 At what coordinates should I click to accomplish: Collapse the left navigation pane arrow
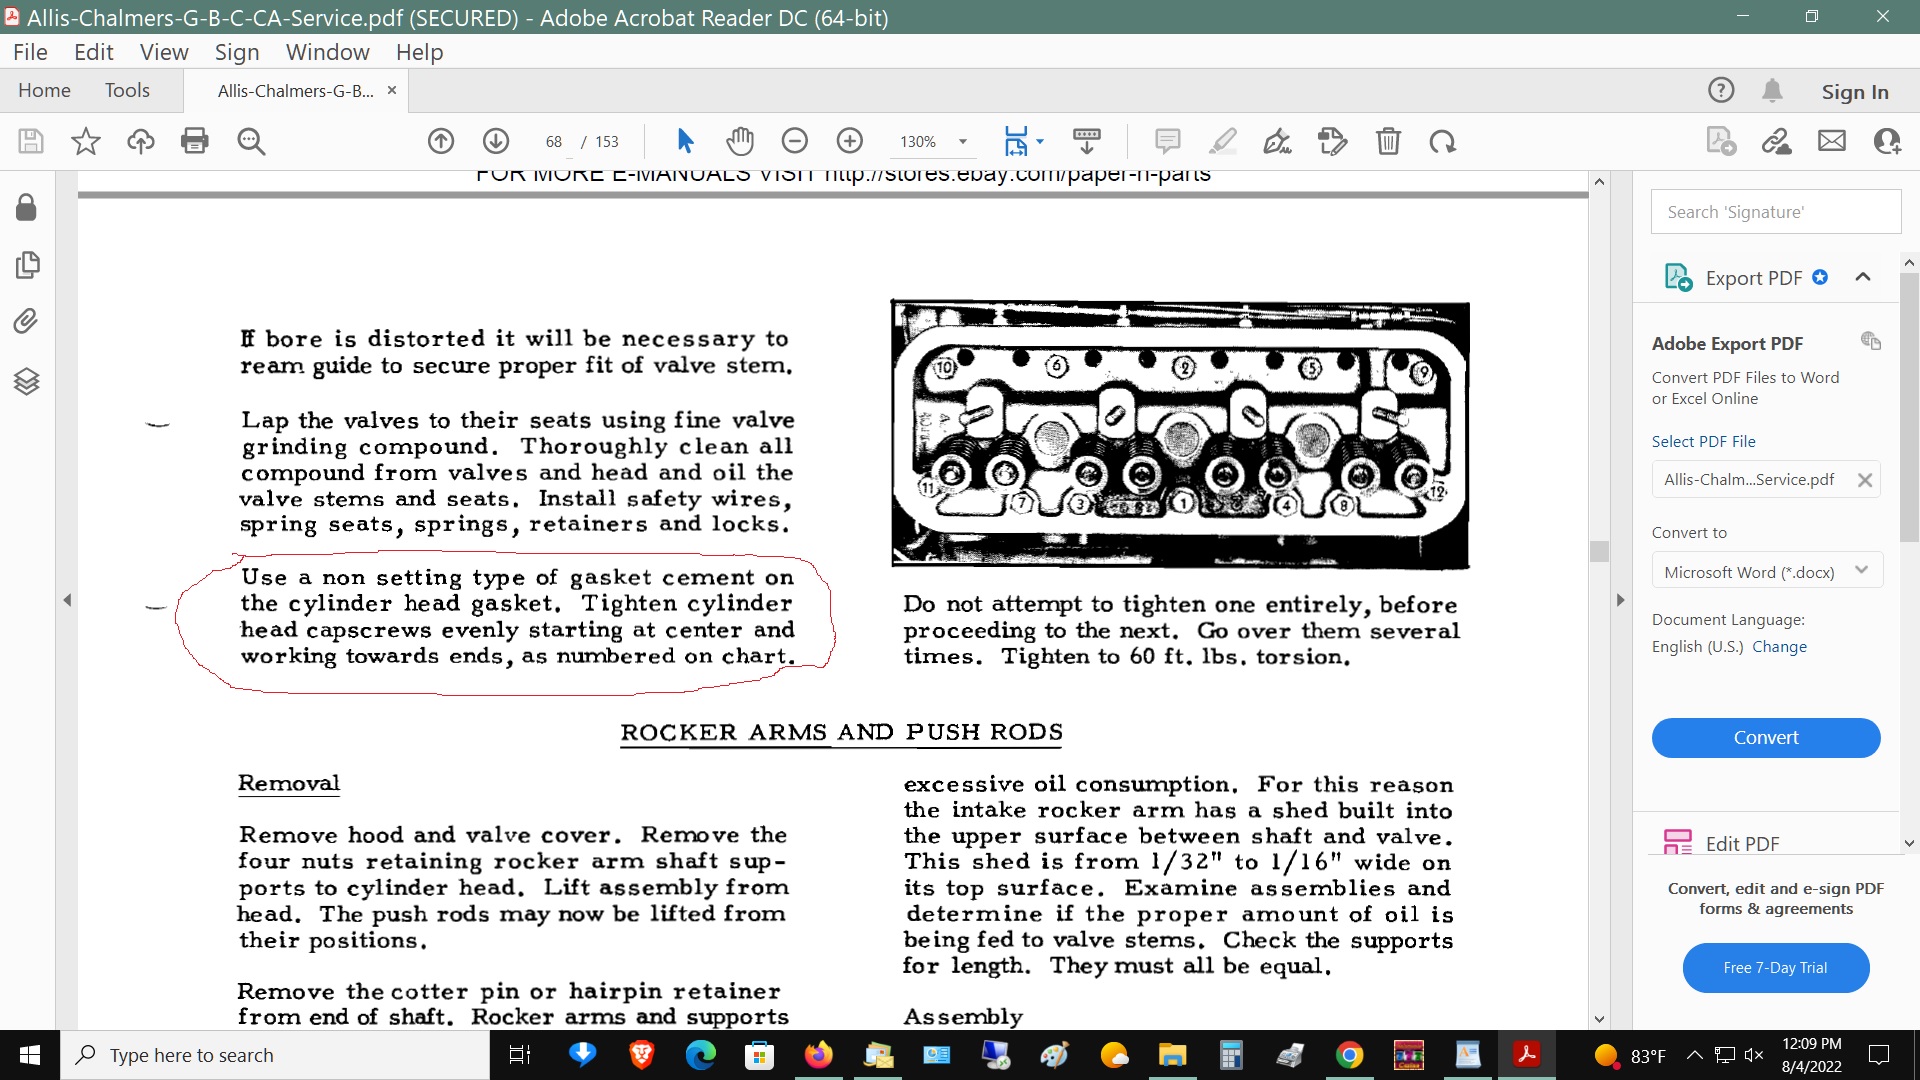pos(67,600)
